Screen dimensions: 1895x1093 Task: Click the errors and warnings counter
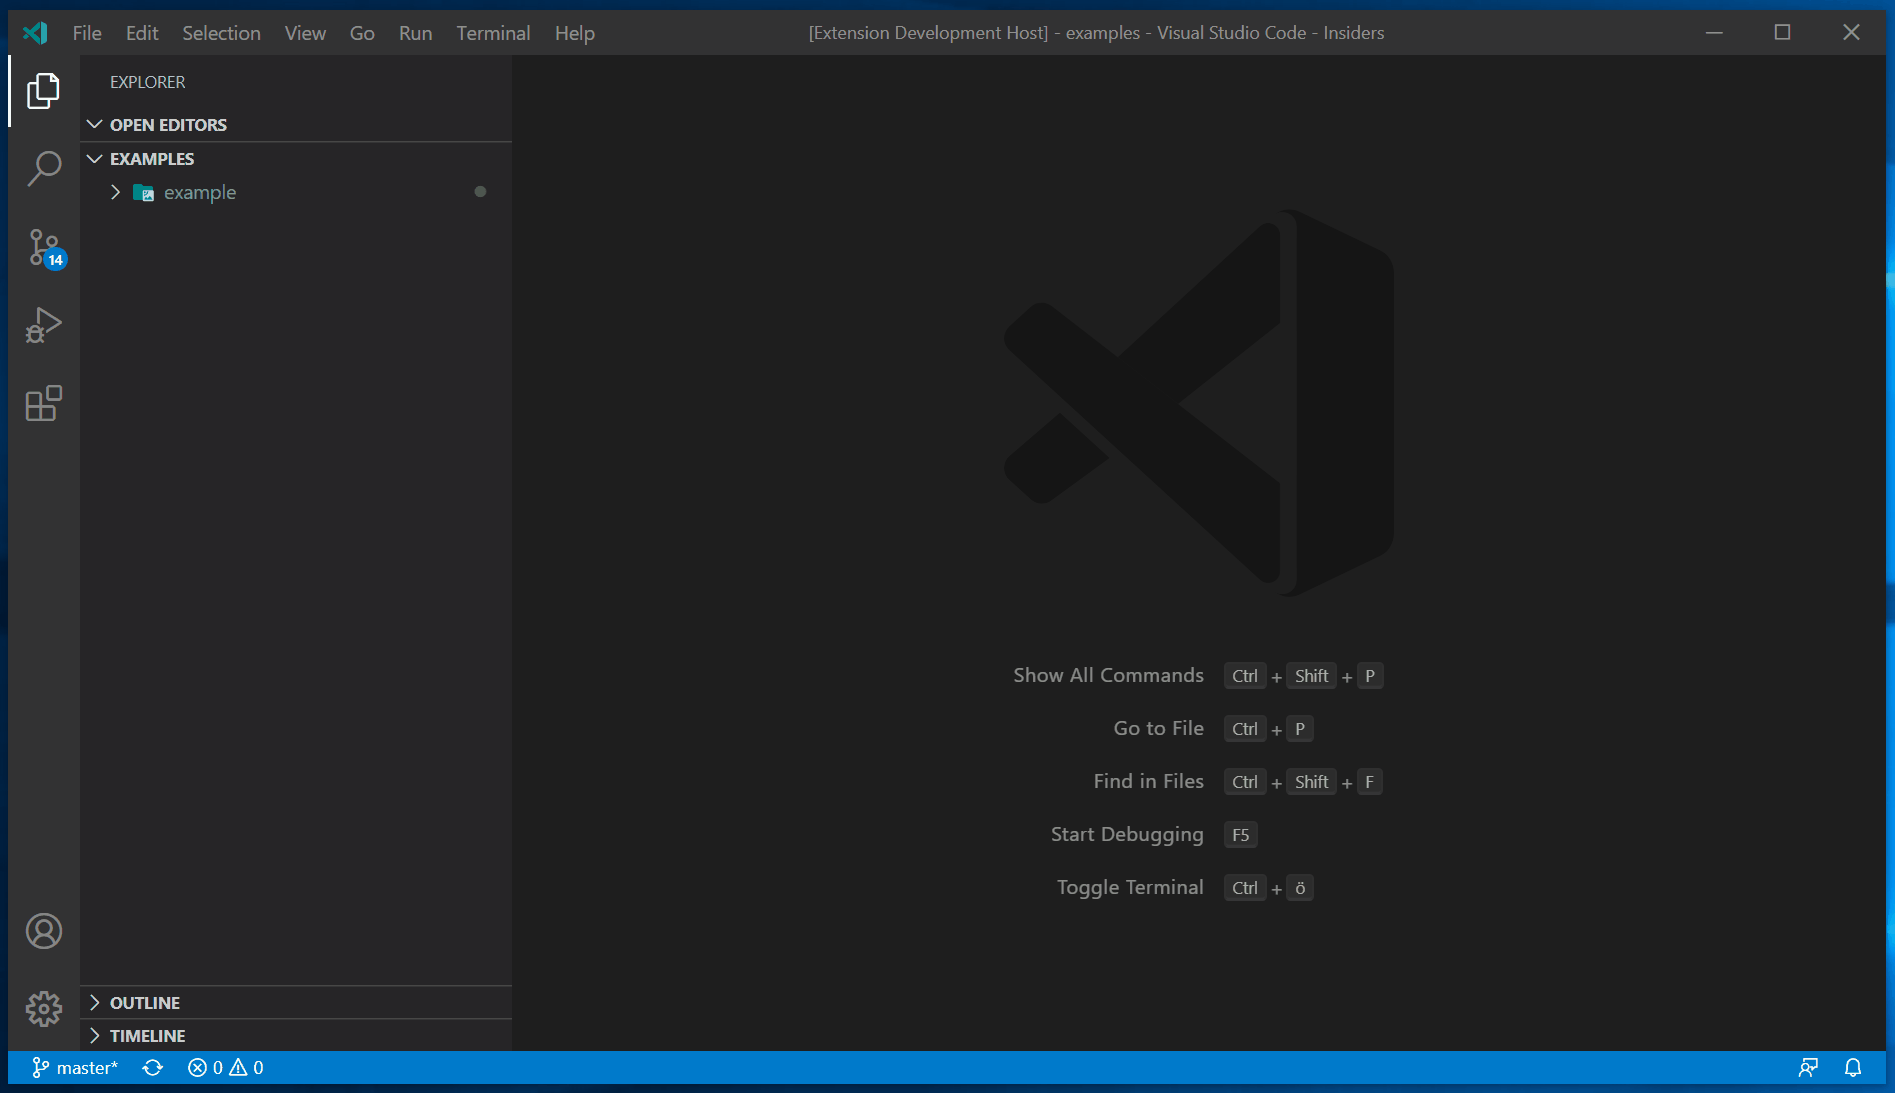pos(225,1067)
